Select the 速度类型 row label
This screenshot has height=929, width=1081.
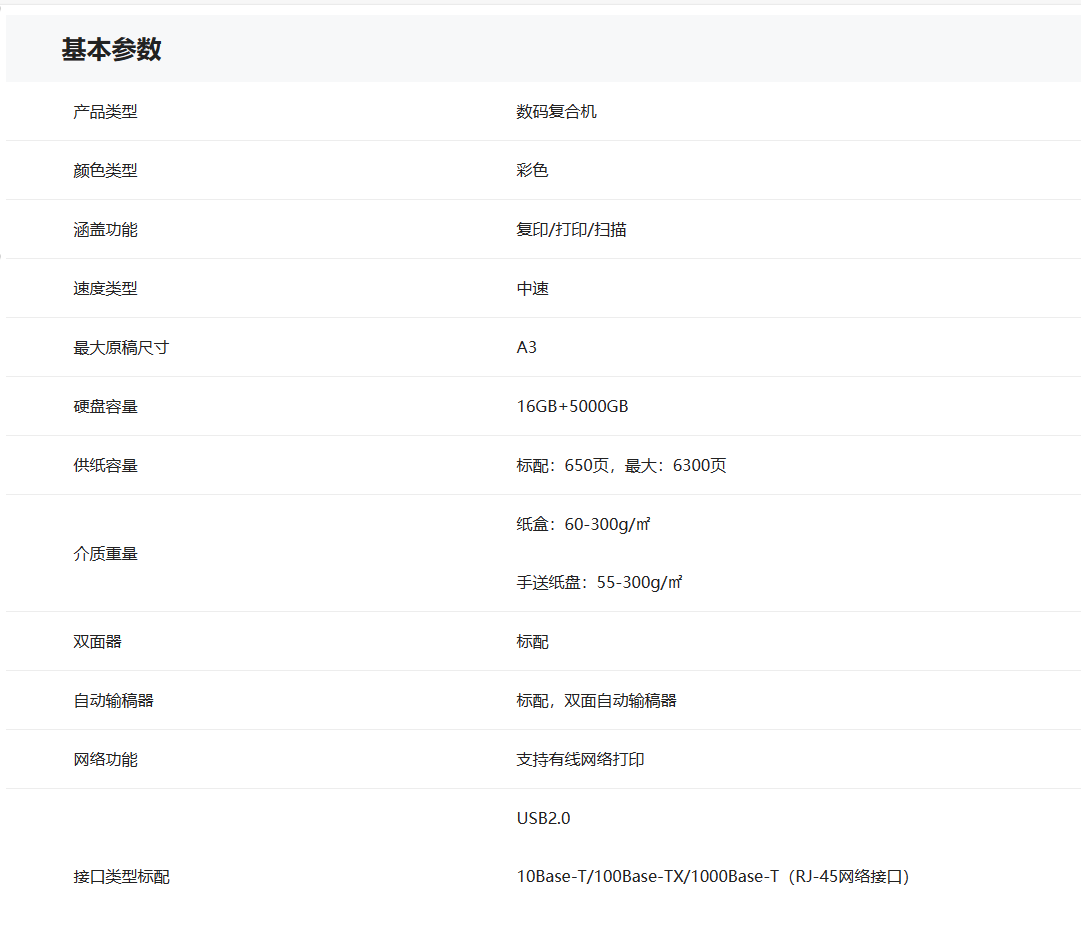click(105, 289)
